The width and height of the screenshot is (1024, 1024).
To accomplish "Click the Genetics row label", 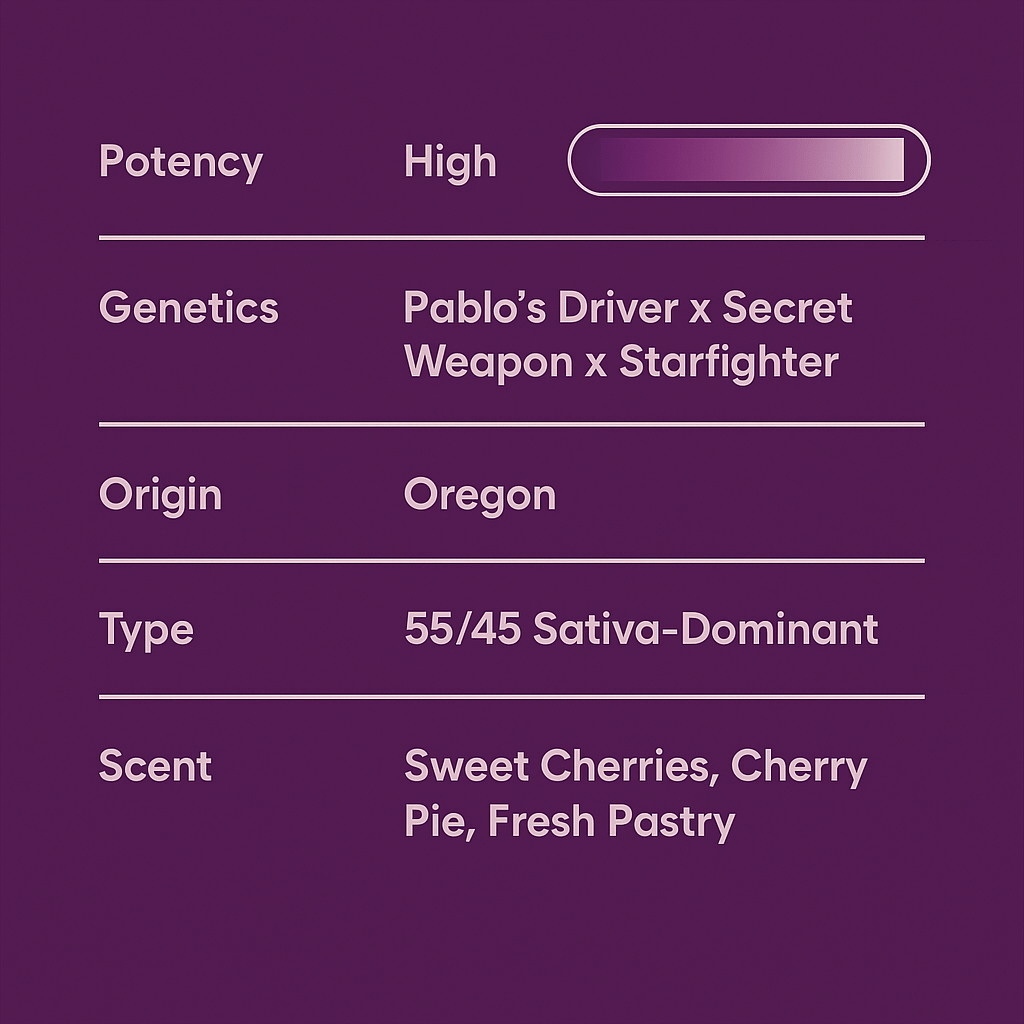I will pyautogui.click(x=189, y=308).
